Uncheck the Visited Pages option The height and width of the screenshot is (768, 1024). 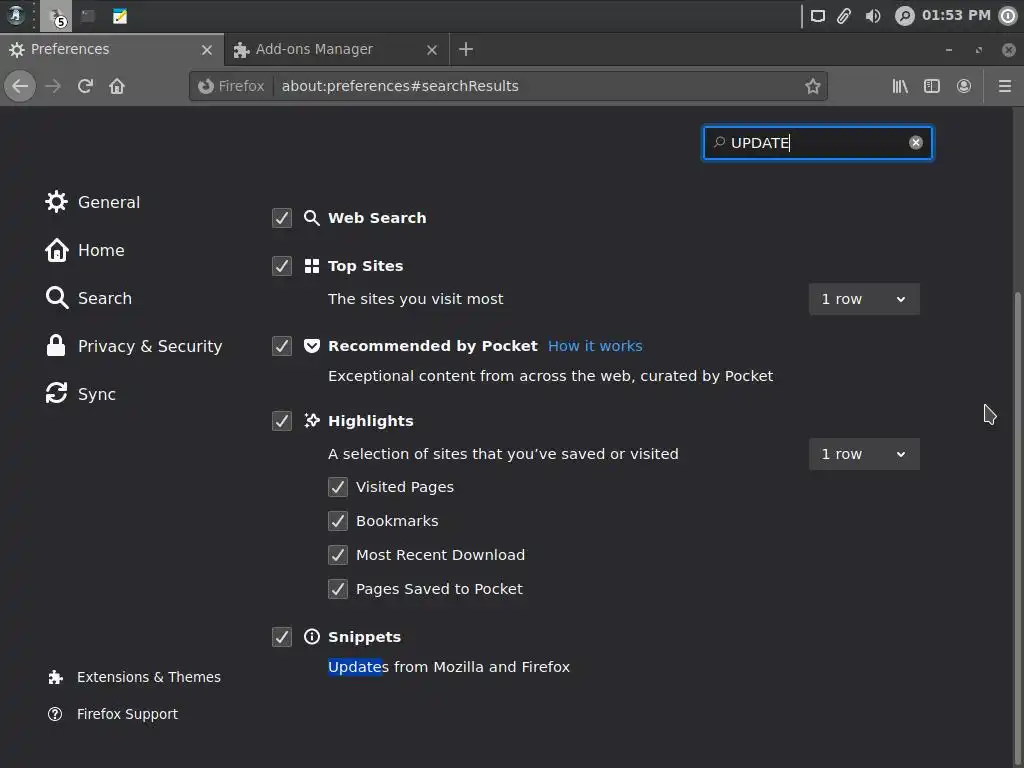coord(338,487)
